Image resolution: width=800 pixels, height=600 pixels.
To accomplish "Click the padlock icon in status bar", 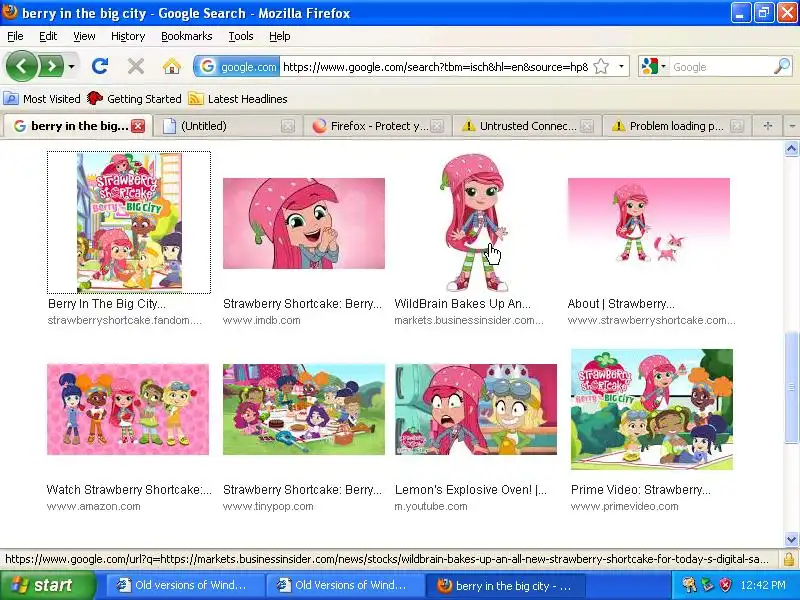I will (x=789, y=559).
